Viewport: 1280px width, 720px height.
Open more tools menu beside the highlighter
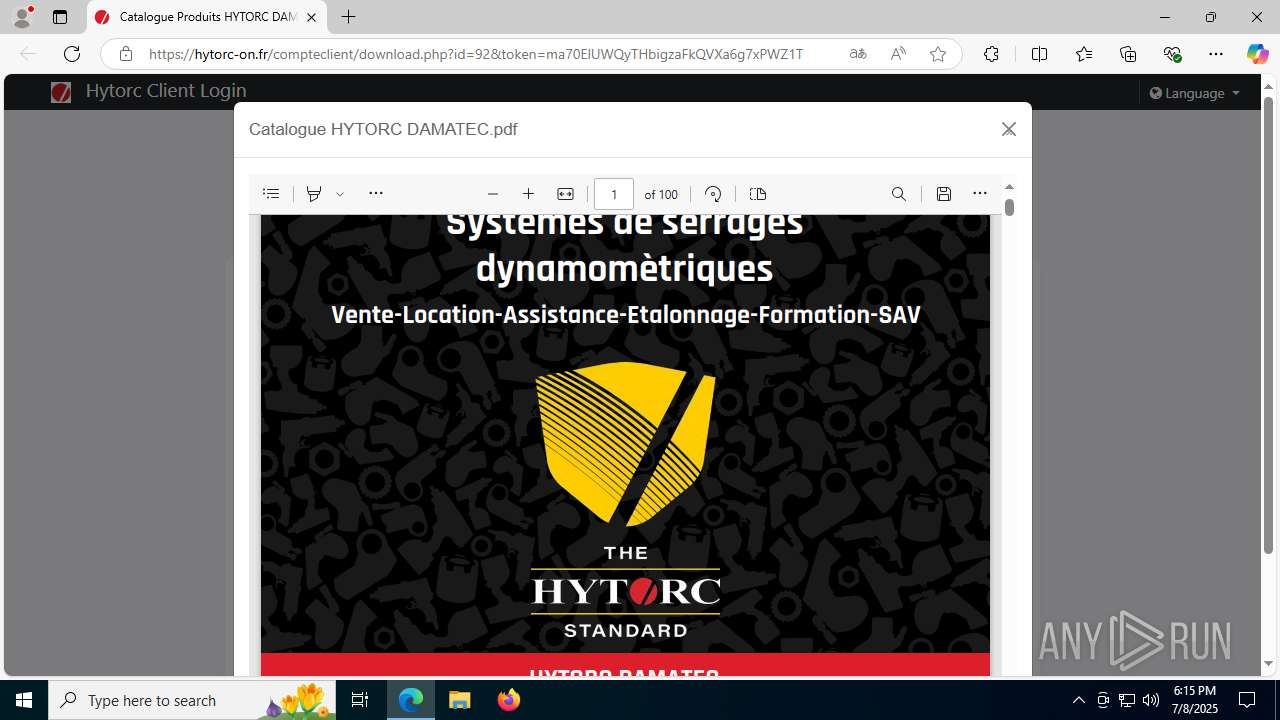[x=376, y=194]
